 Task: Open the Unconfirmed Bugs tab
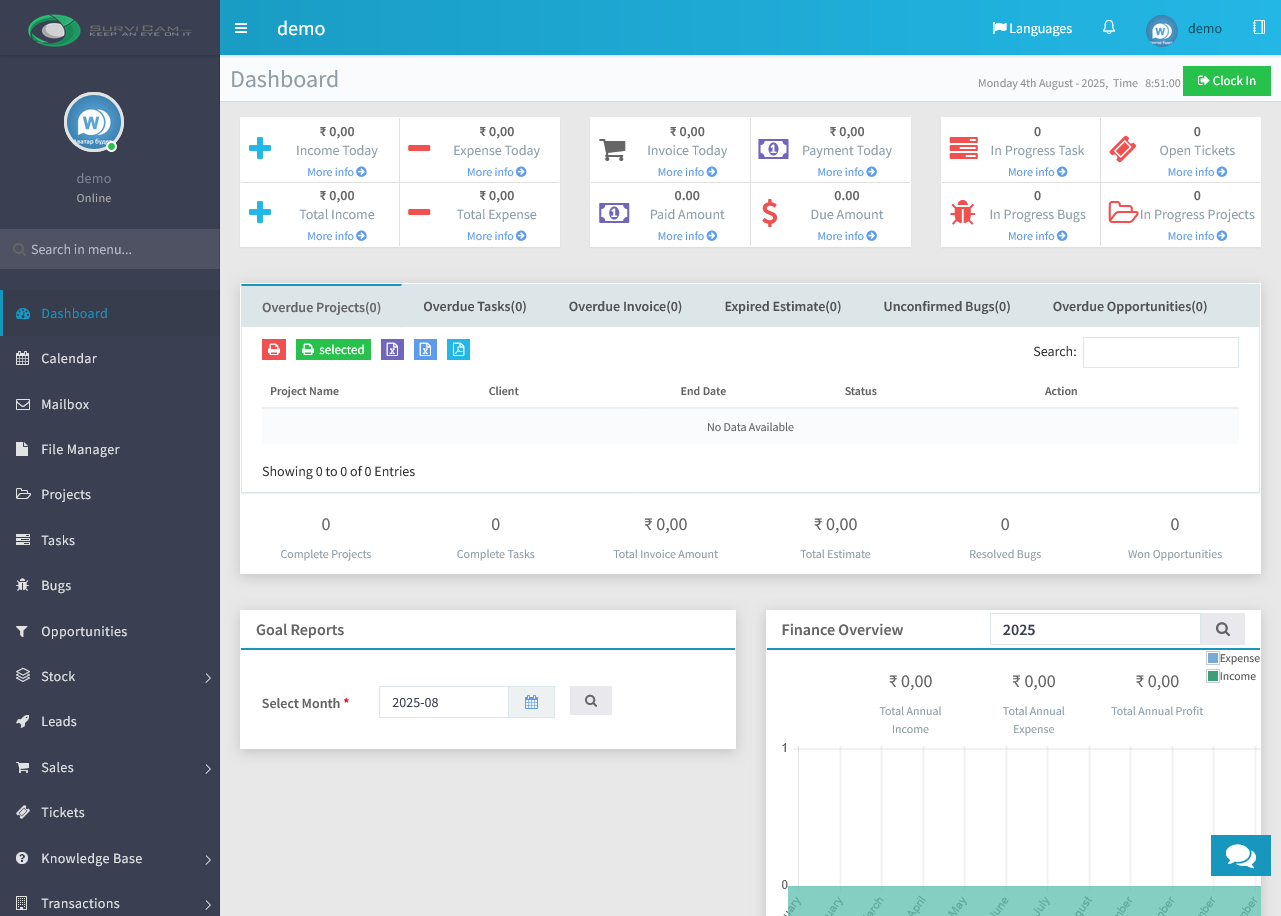click(946, 306)
